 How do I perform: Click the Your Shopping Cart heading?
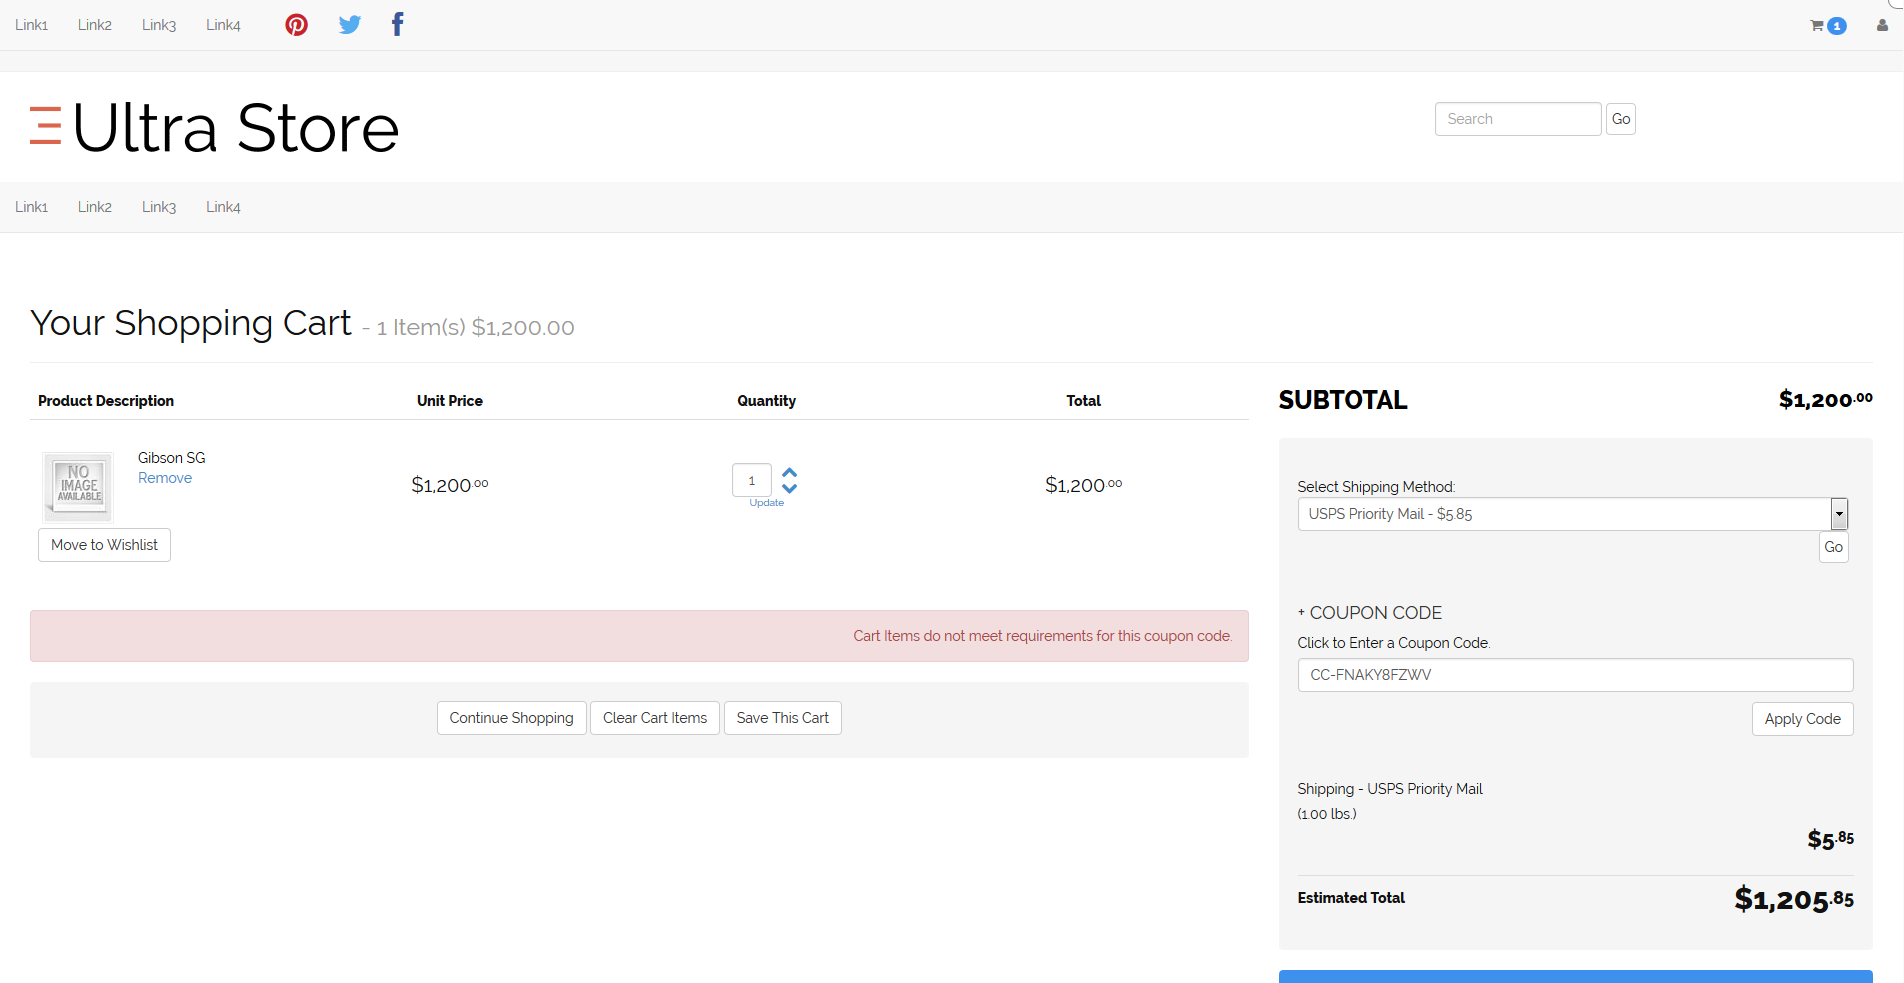click(x=191, y=323)
